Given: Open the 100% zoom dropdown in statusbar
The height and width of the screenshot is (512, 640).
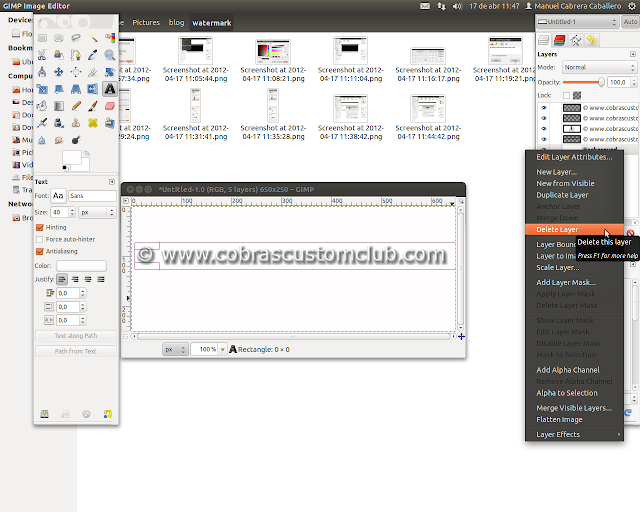Looking at the screenshot, I should pos(222,349).
